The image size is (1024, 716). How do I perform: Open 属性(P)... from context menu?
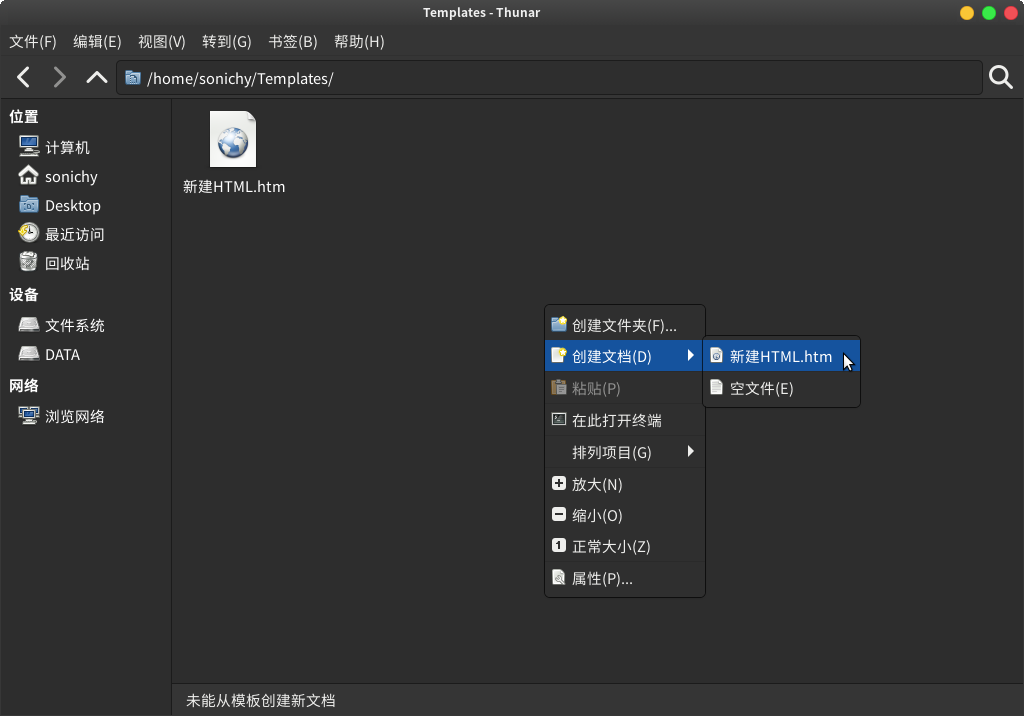(602, 578)
